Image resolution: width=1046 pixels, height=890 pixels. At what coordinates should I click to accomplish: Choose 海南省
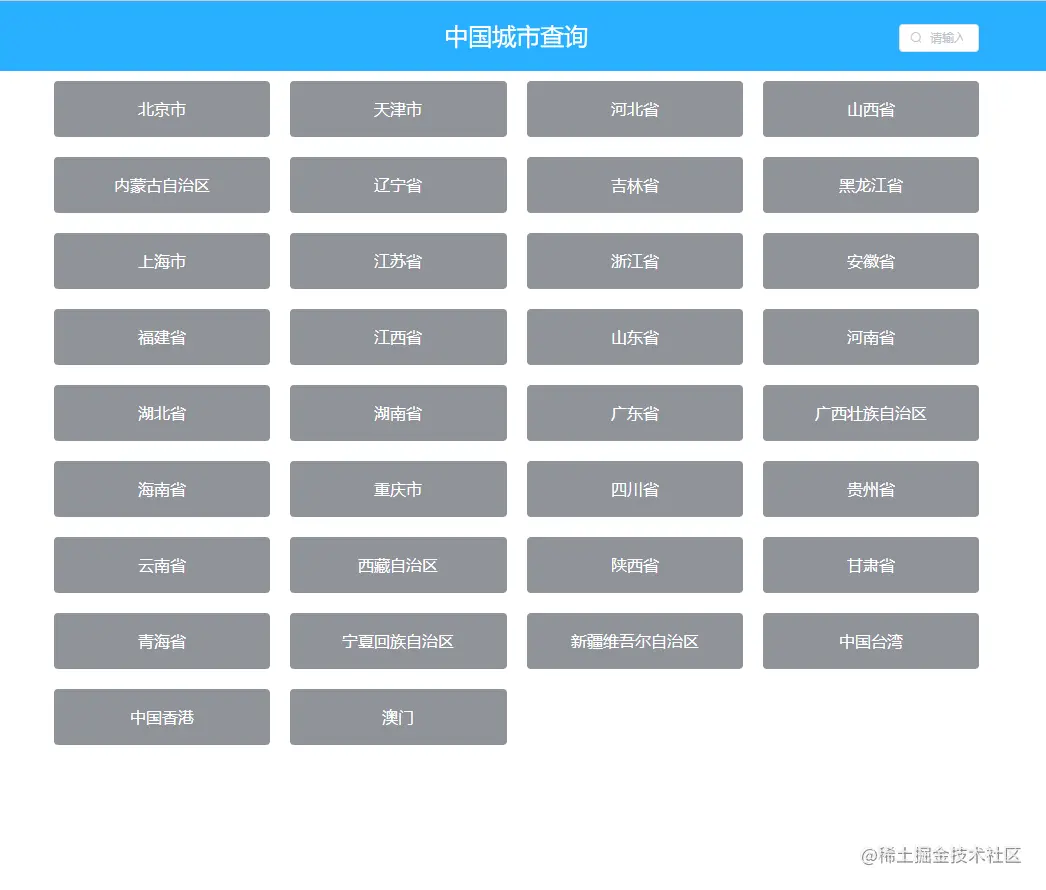162,490
